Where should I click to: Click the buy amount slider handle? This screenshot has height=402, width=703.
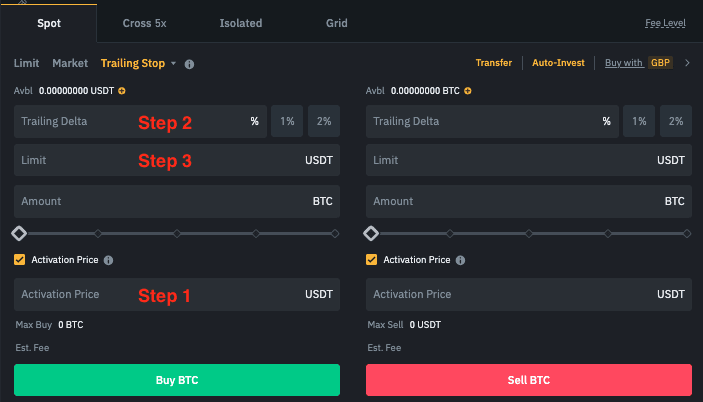pos(19,233)
